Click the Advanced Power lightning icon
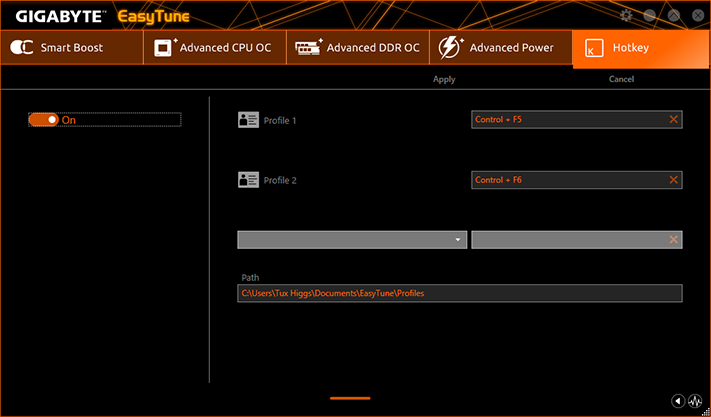This screenshot has height=417, width=711. point(451,48)
